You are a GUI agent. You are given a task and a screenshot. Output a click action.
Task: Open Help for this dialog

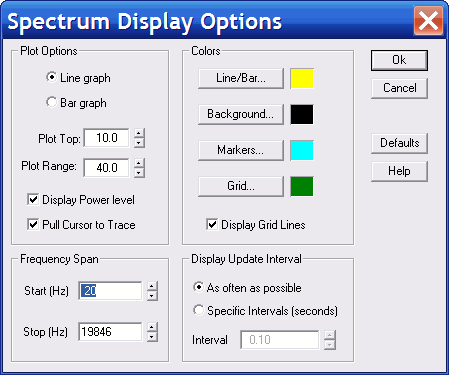pos(399,171)
